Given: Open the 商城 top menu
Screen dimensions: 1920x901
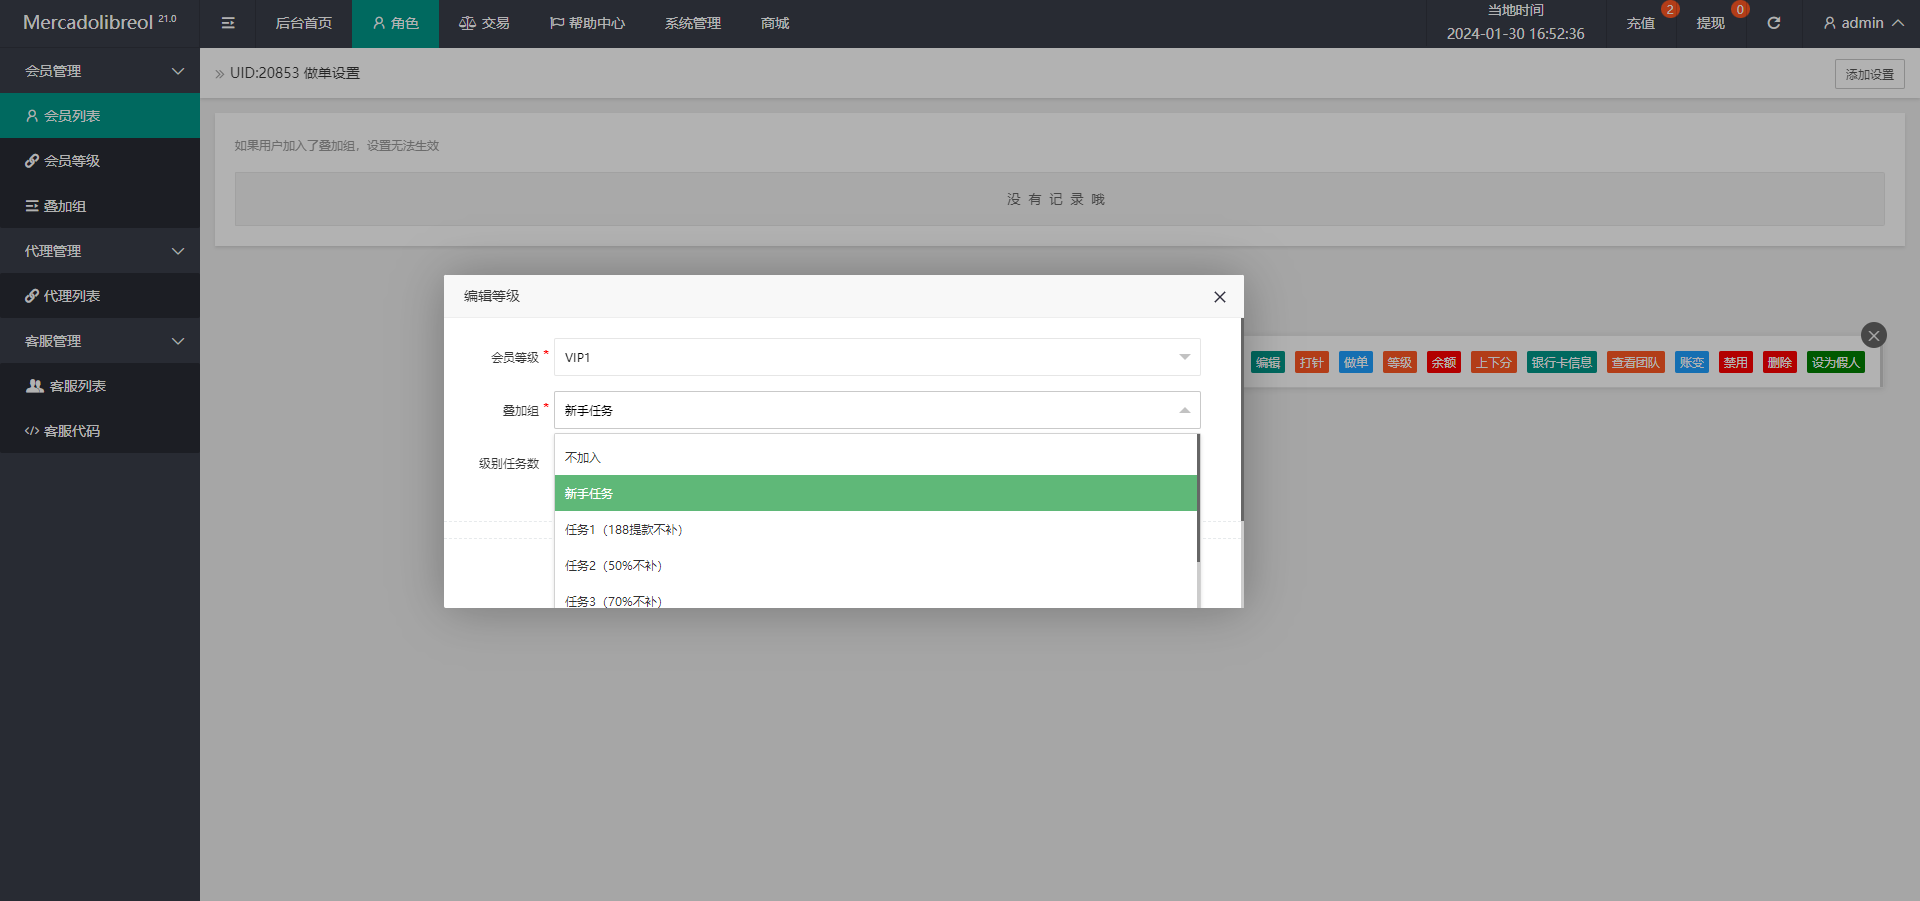Looking at the screenshot, I should coord(775,23).
